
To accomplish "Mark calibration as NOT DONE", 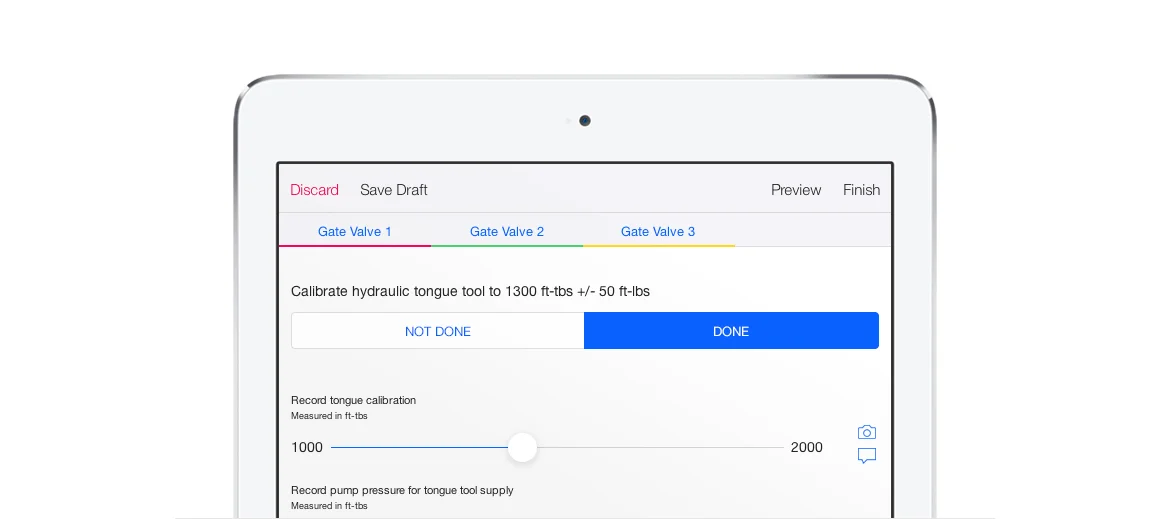I will pos(438,331).
